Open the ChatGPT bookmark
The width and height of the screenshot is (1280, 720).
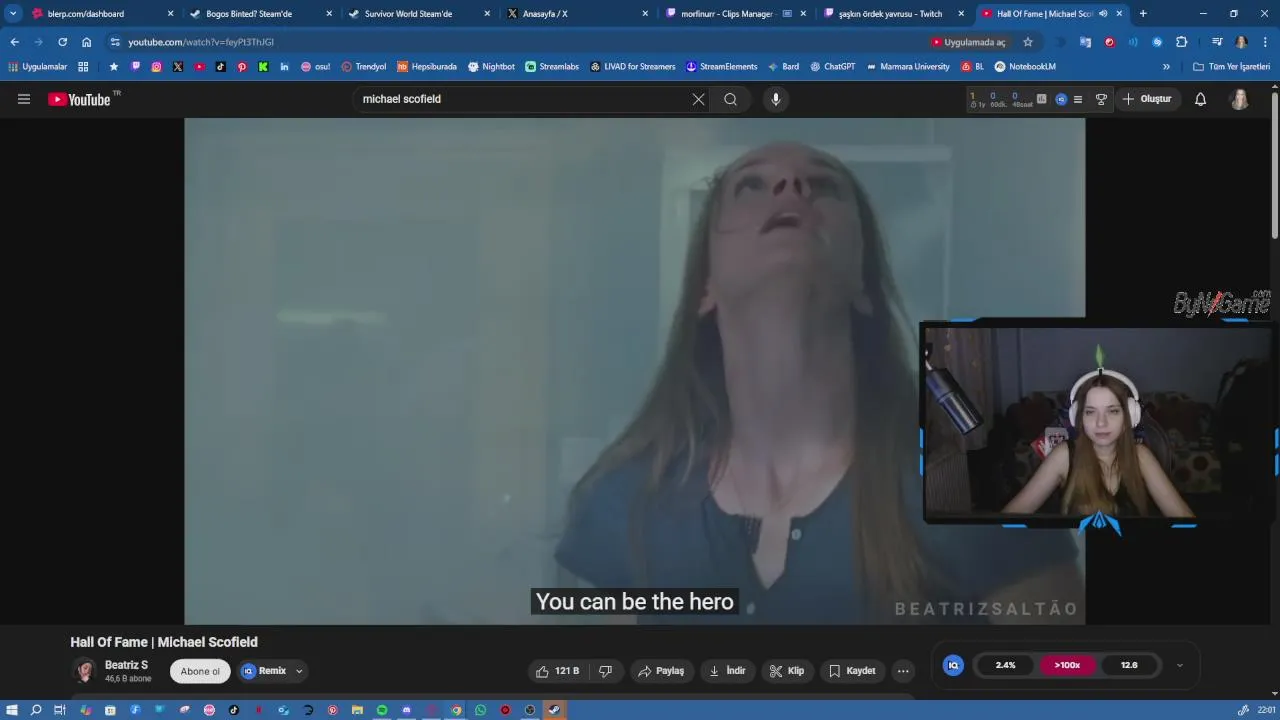tap(832, 67)
